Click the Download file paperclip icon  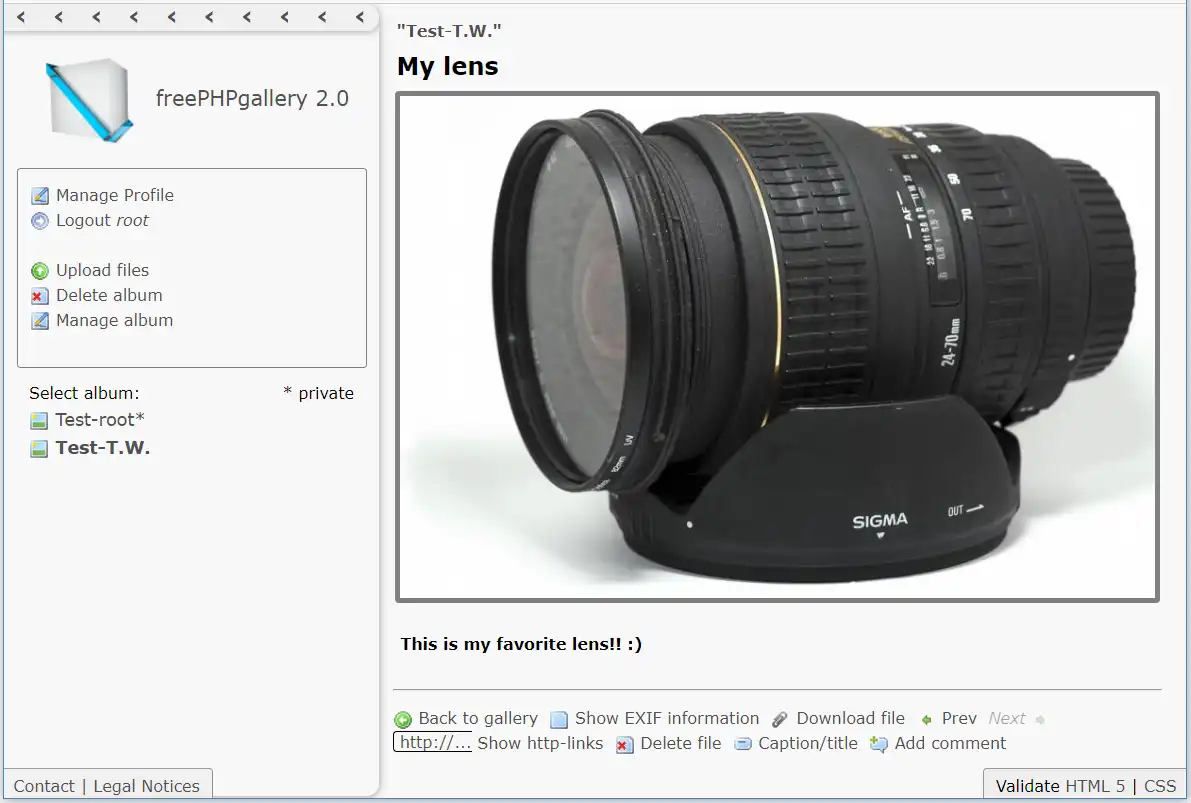[780, 719]
